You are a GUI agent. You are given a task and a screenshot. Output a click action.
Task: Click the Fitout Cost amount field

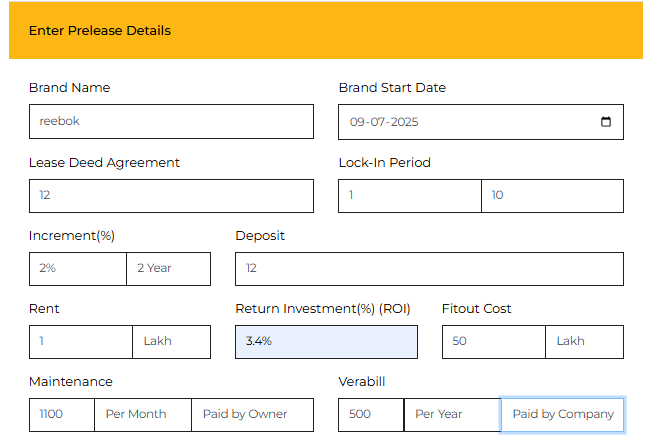tap(493, 342)
